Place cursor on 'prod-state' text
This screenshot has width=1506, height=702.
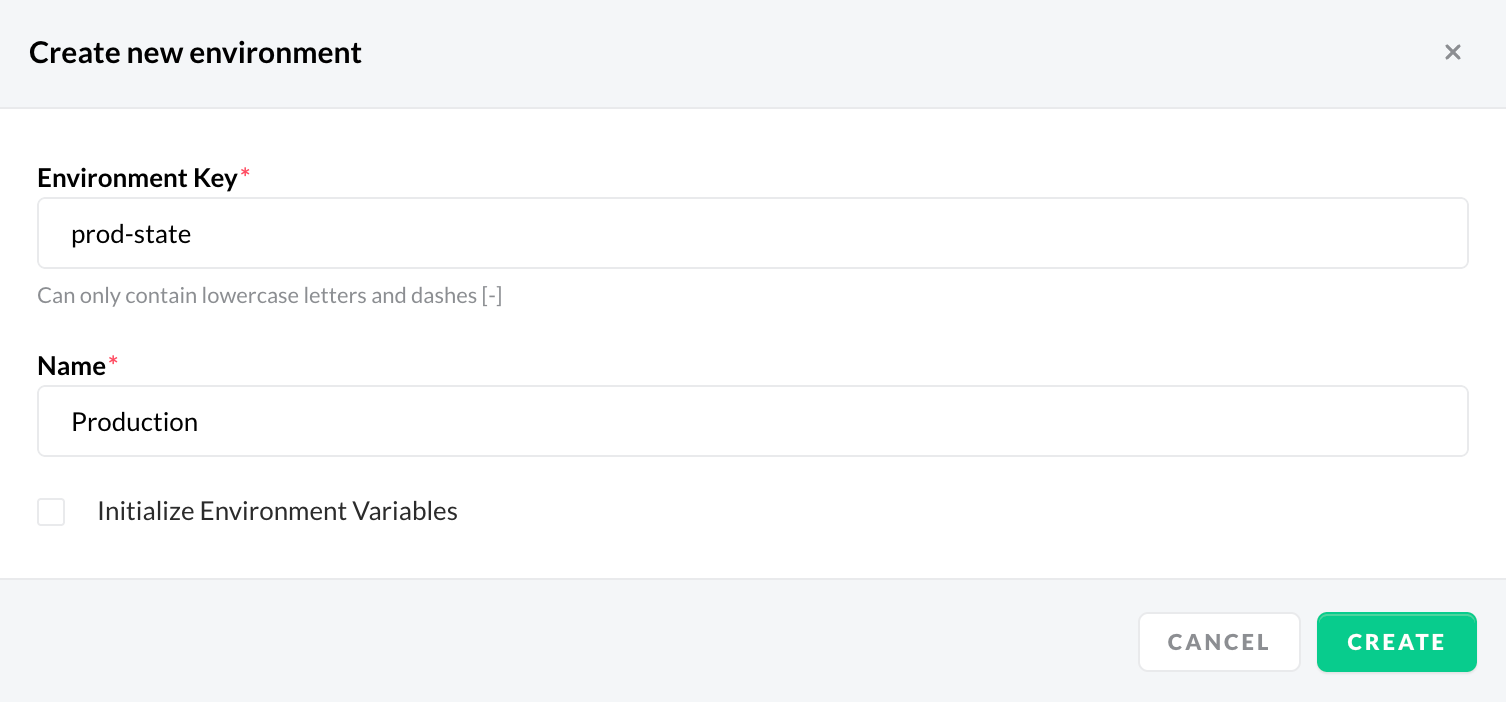point(131,235)
